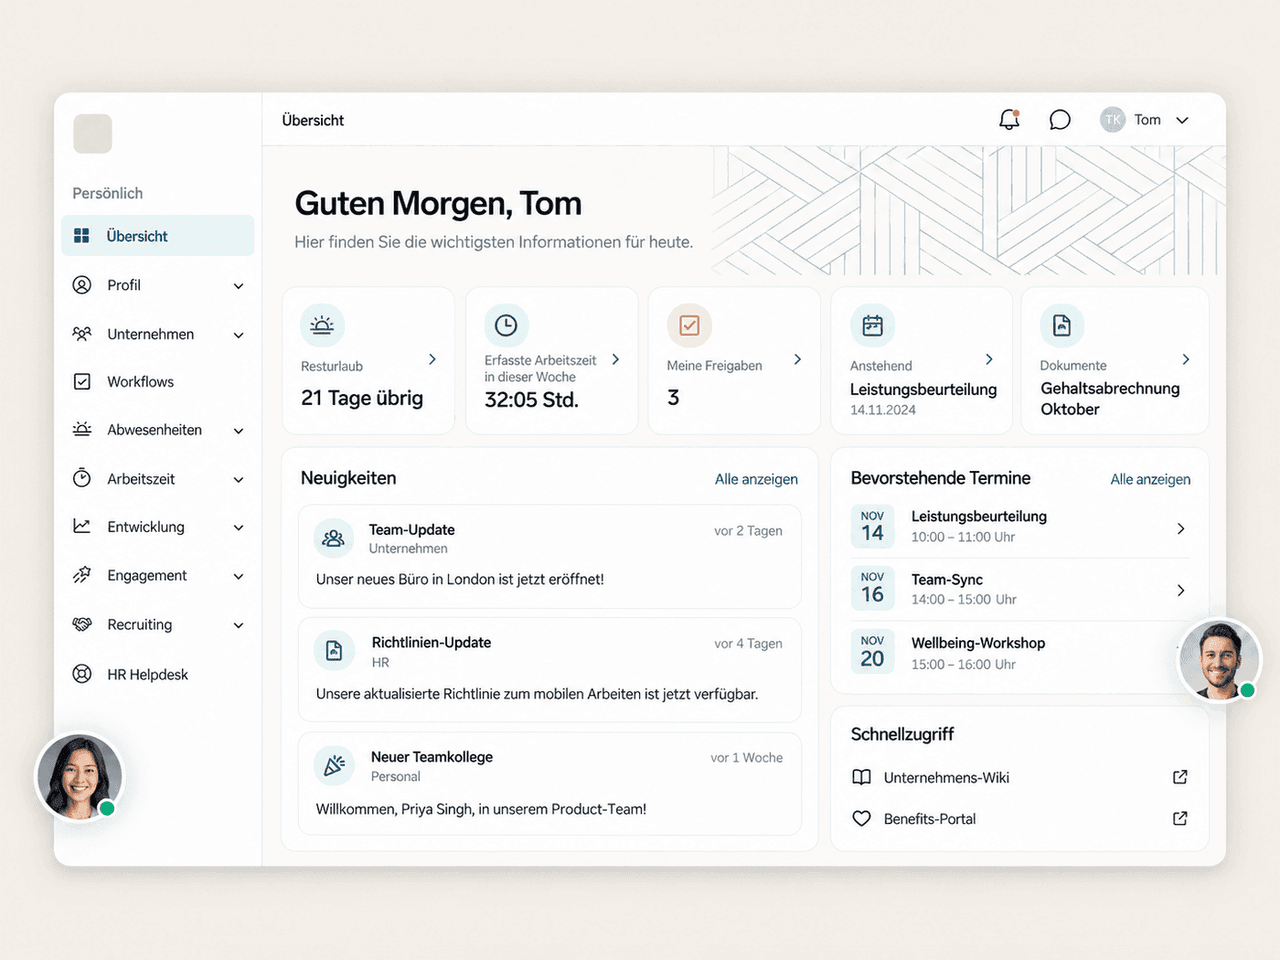Open the Leistungsbeurteilung appointment chevron

coord(1181,528)
